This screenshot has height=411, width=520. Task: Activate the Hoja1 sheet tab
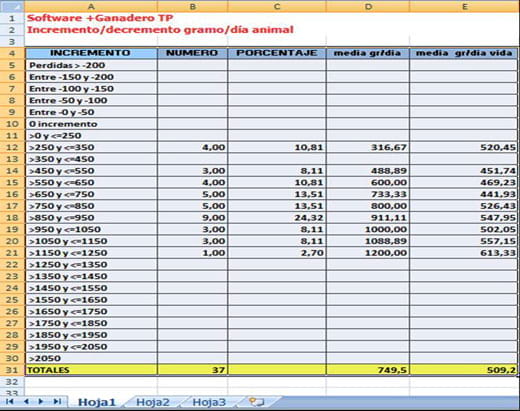tap(97, 402)
